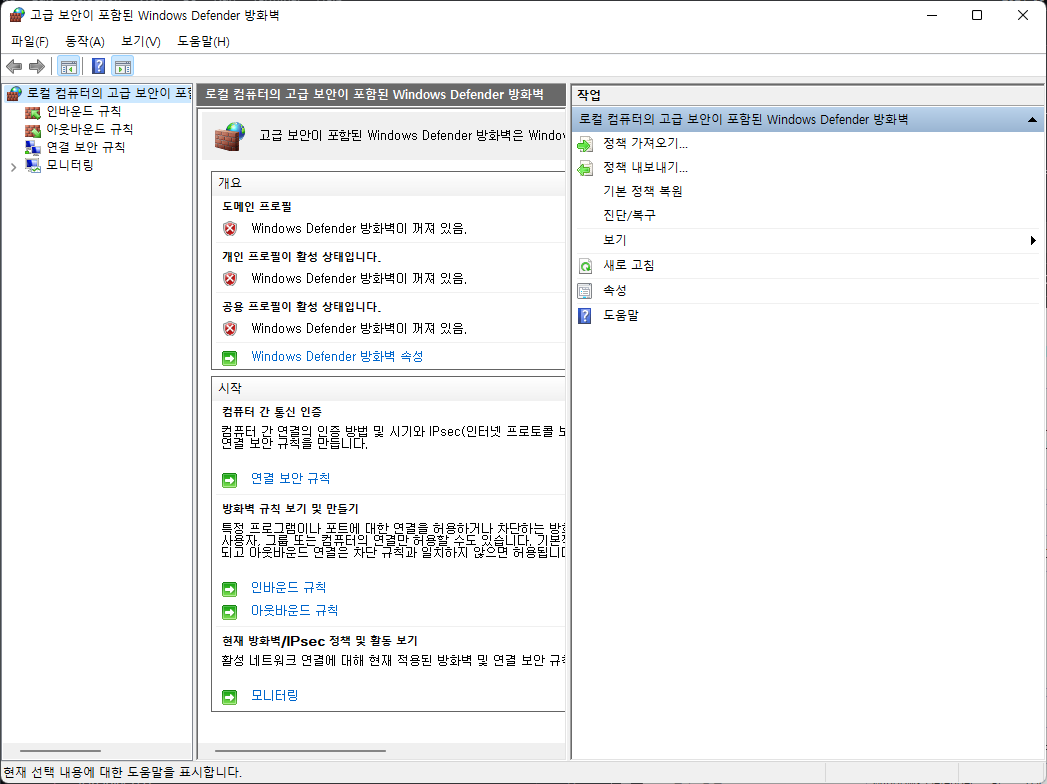Click green arrow beside 모니터링 link

(x=230, y=697)
